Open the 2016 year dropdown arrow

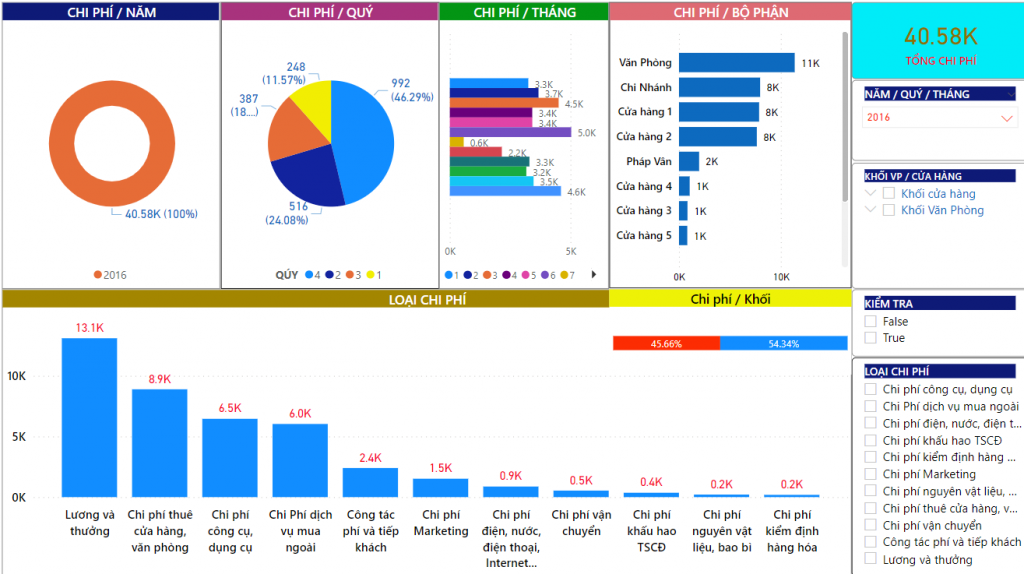click(1006, 118)
